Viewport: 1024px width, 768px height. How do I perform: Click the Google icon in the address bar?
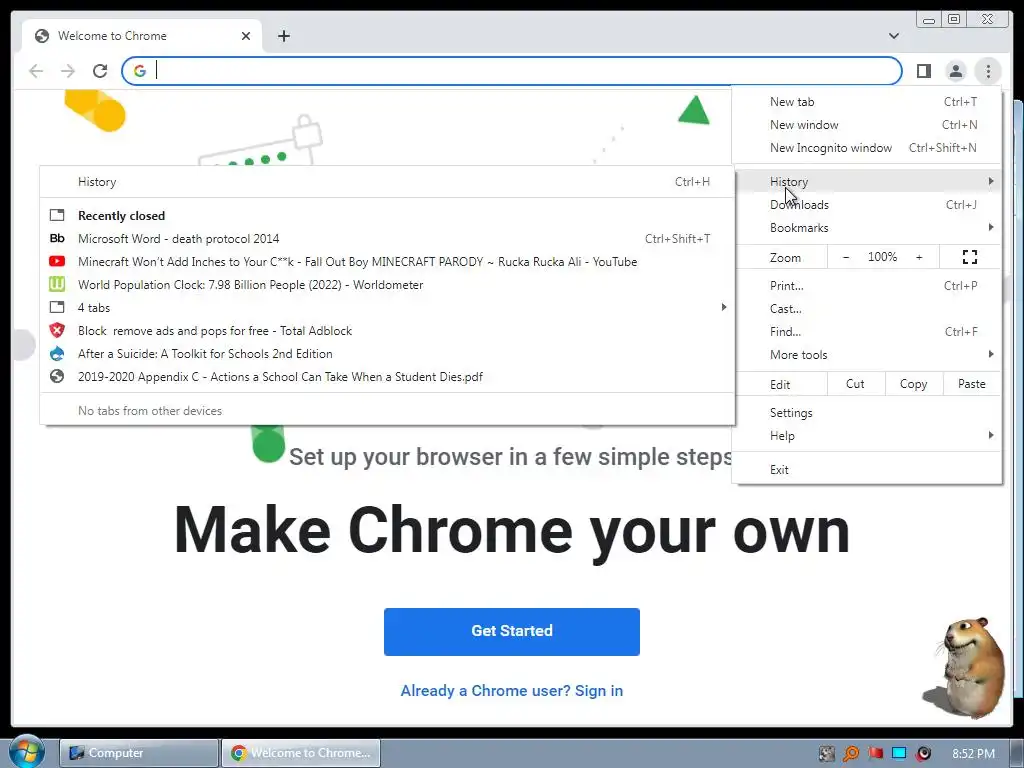point(140,71)
